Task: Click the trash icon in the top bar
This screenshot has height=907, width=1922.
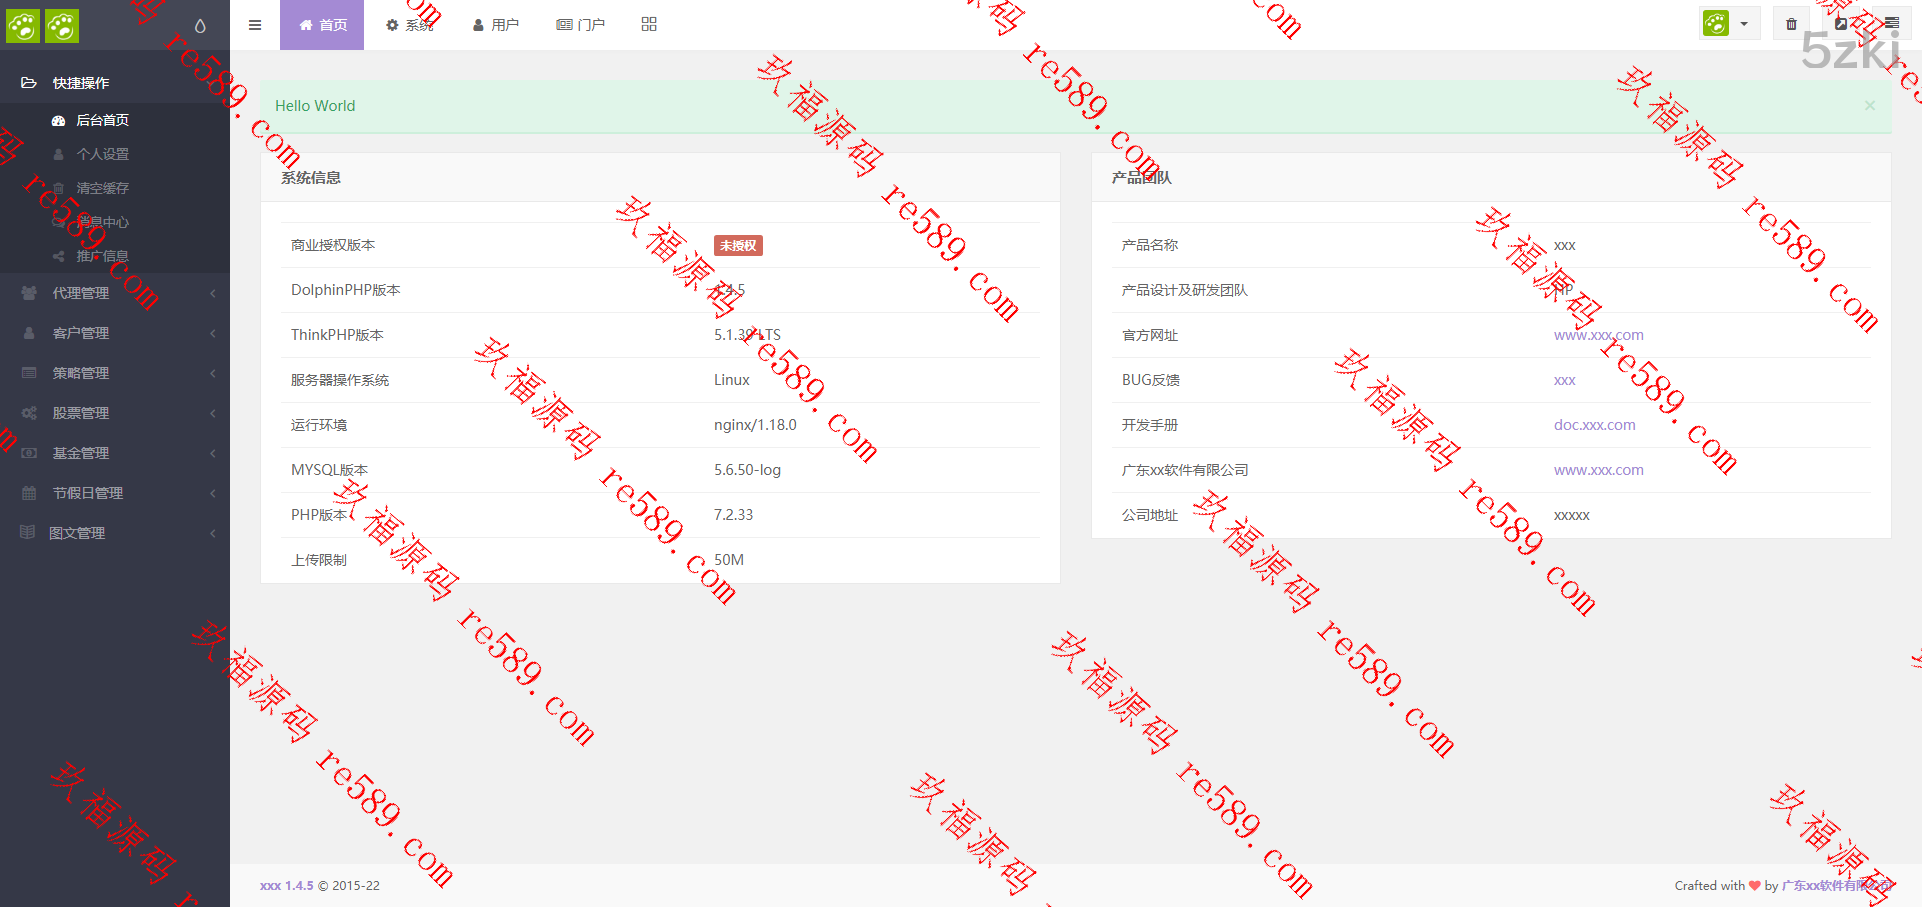Action: [x=1791, y=24]
